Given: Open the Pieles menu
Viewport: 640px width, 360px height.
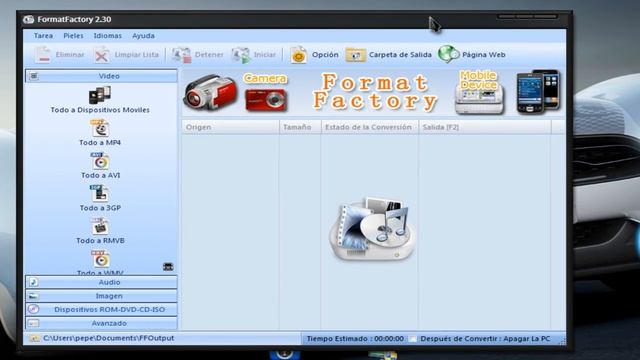Looking at the screenshot, I should [73, 36].
